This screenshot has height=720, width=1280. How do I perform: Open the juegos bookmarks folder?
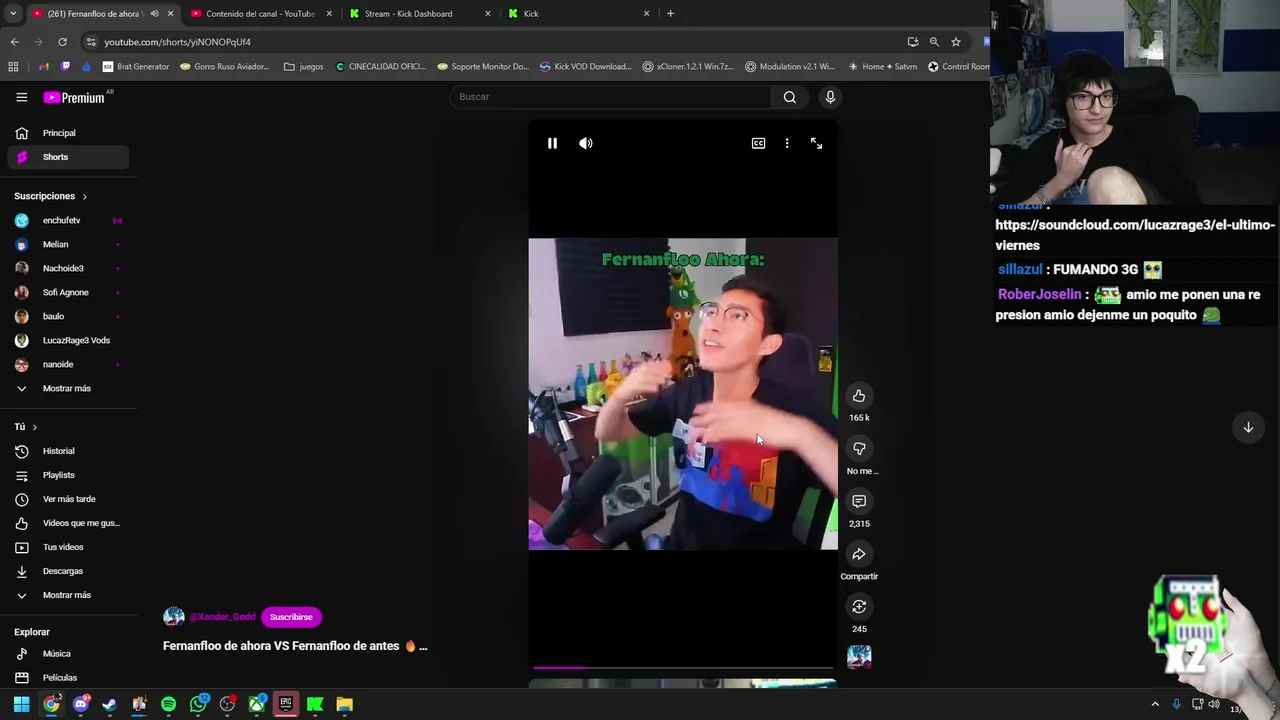(304, 67)
